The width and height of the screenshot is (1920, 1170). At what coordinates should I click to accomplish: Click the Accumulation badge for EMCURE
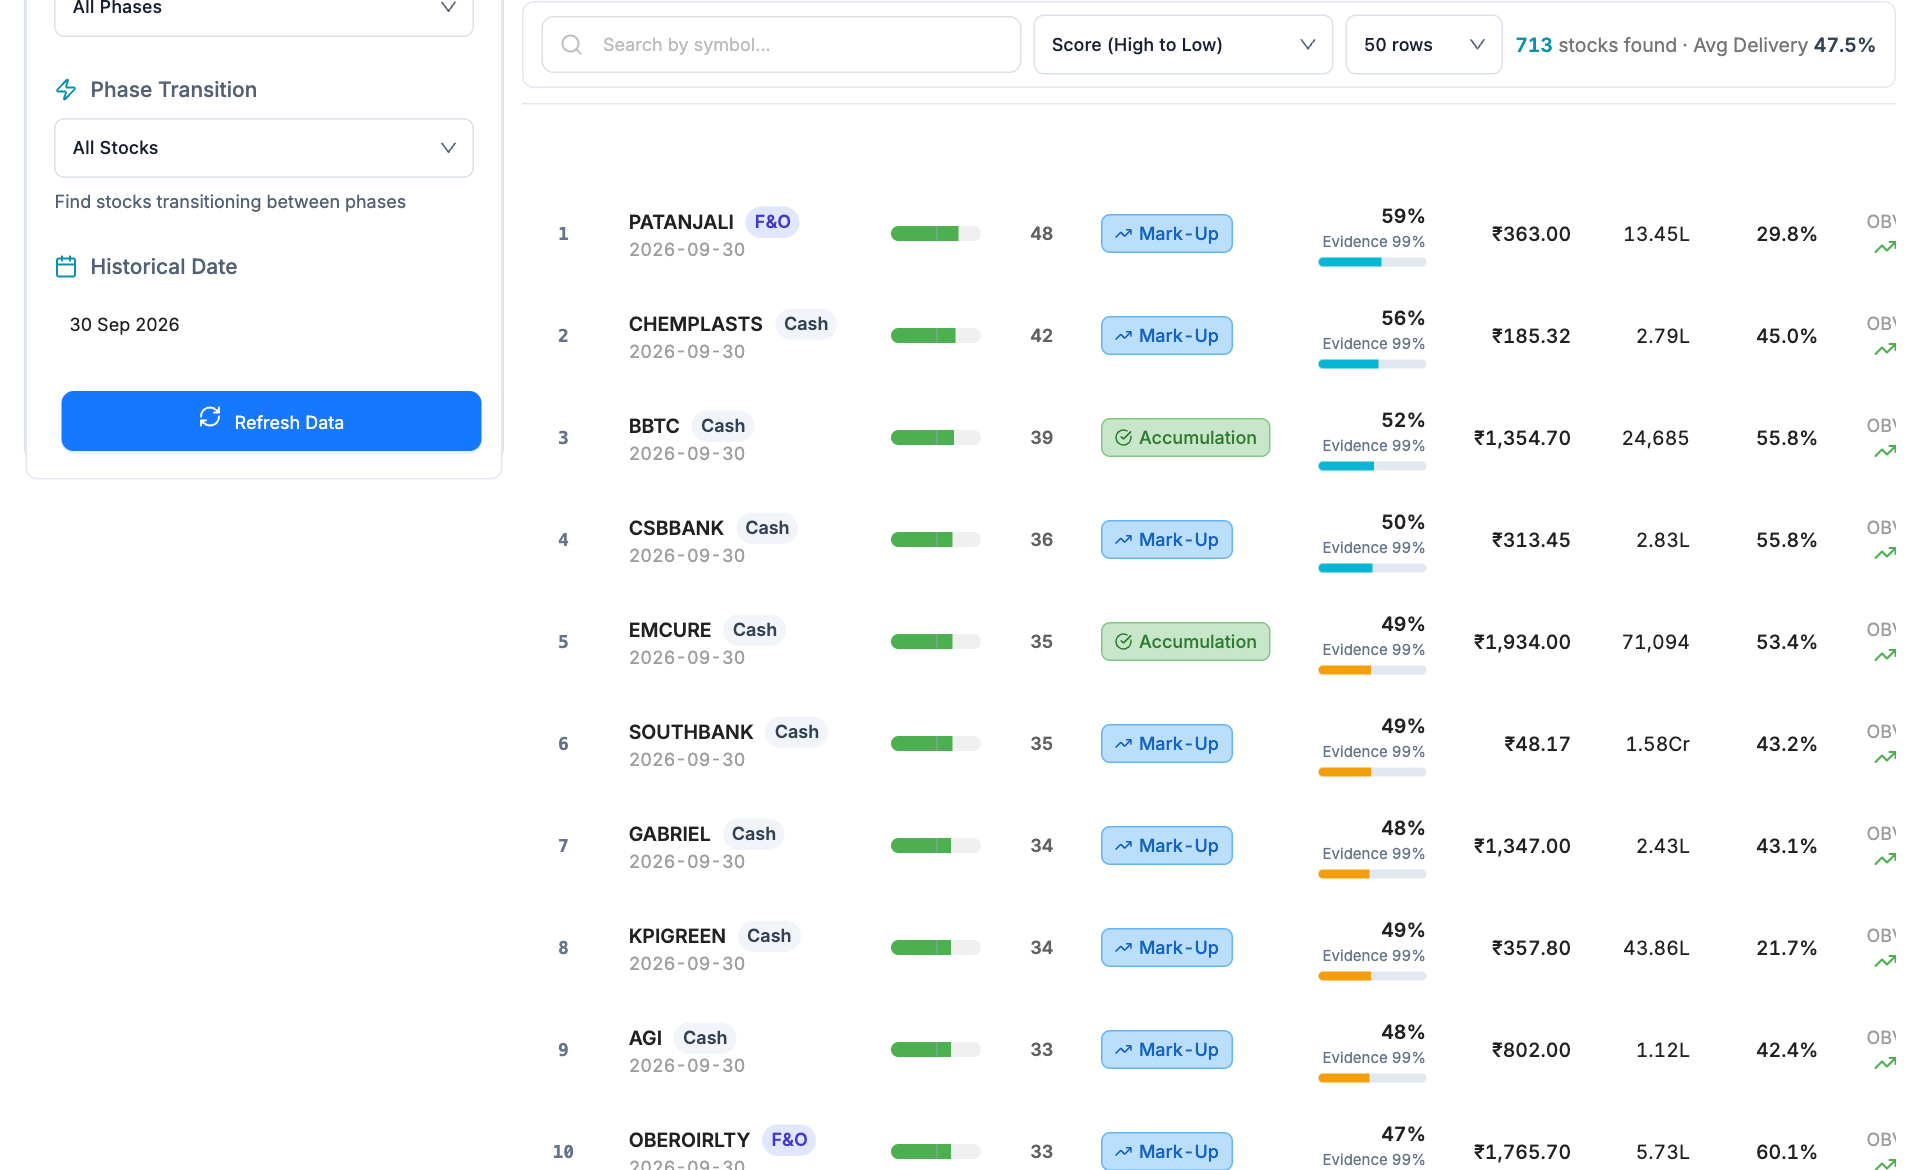point(1186,642)
